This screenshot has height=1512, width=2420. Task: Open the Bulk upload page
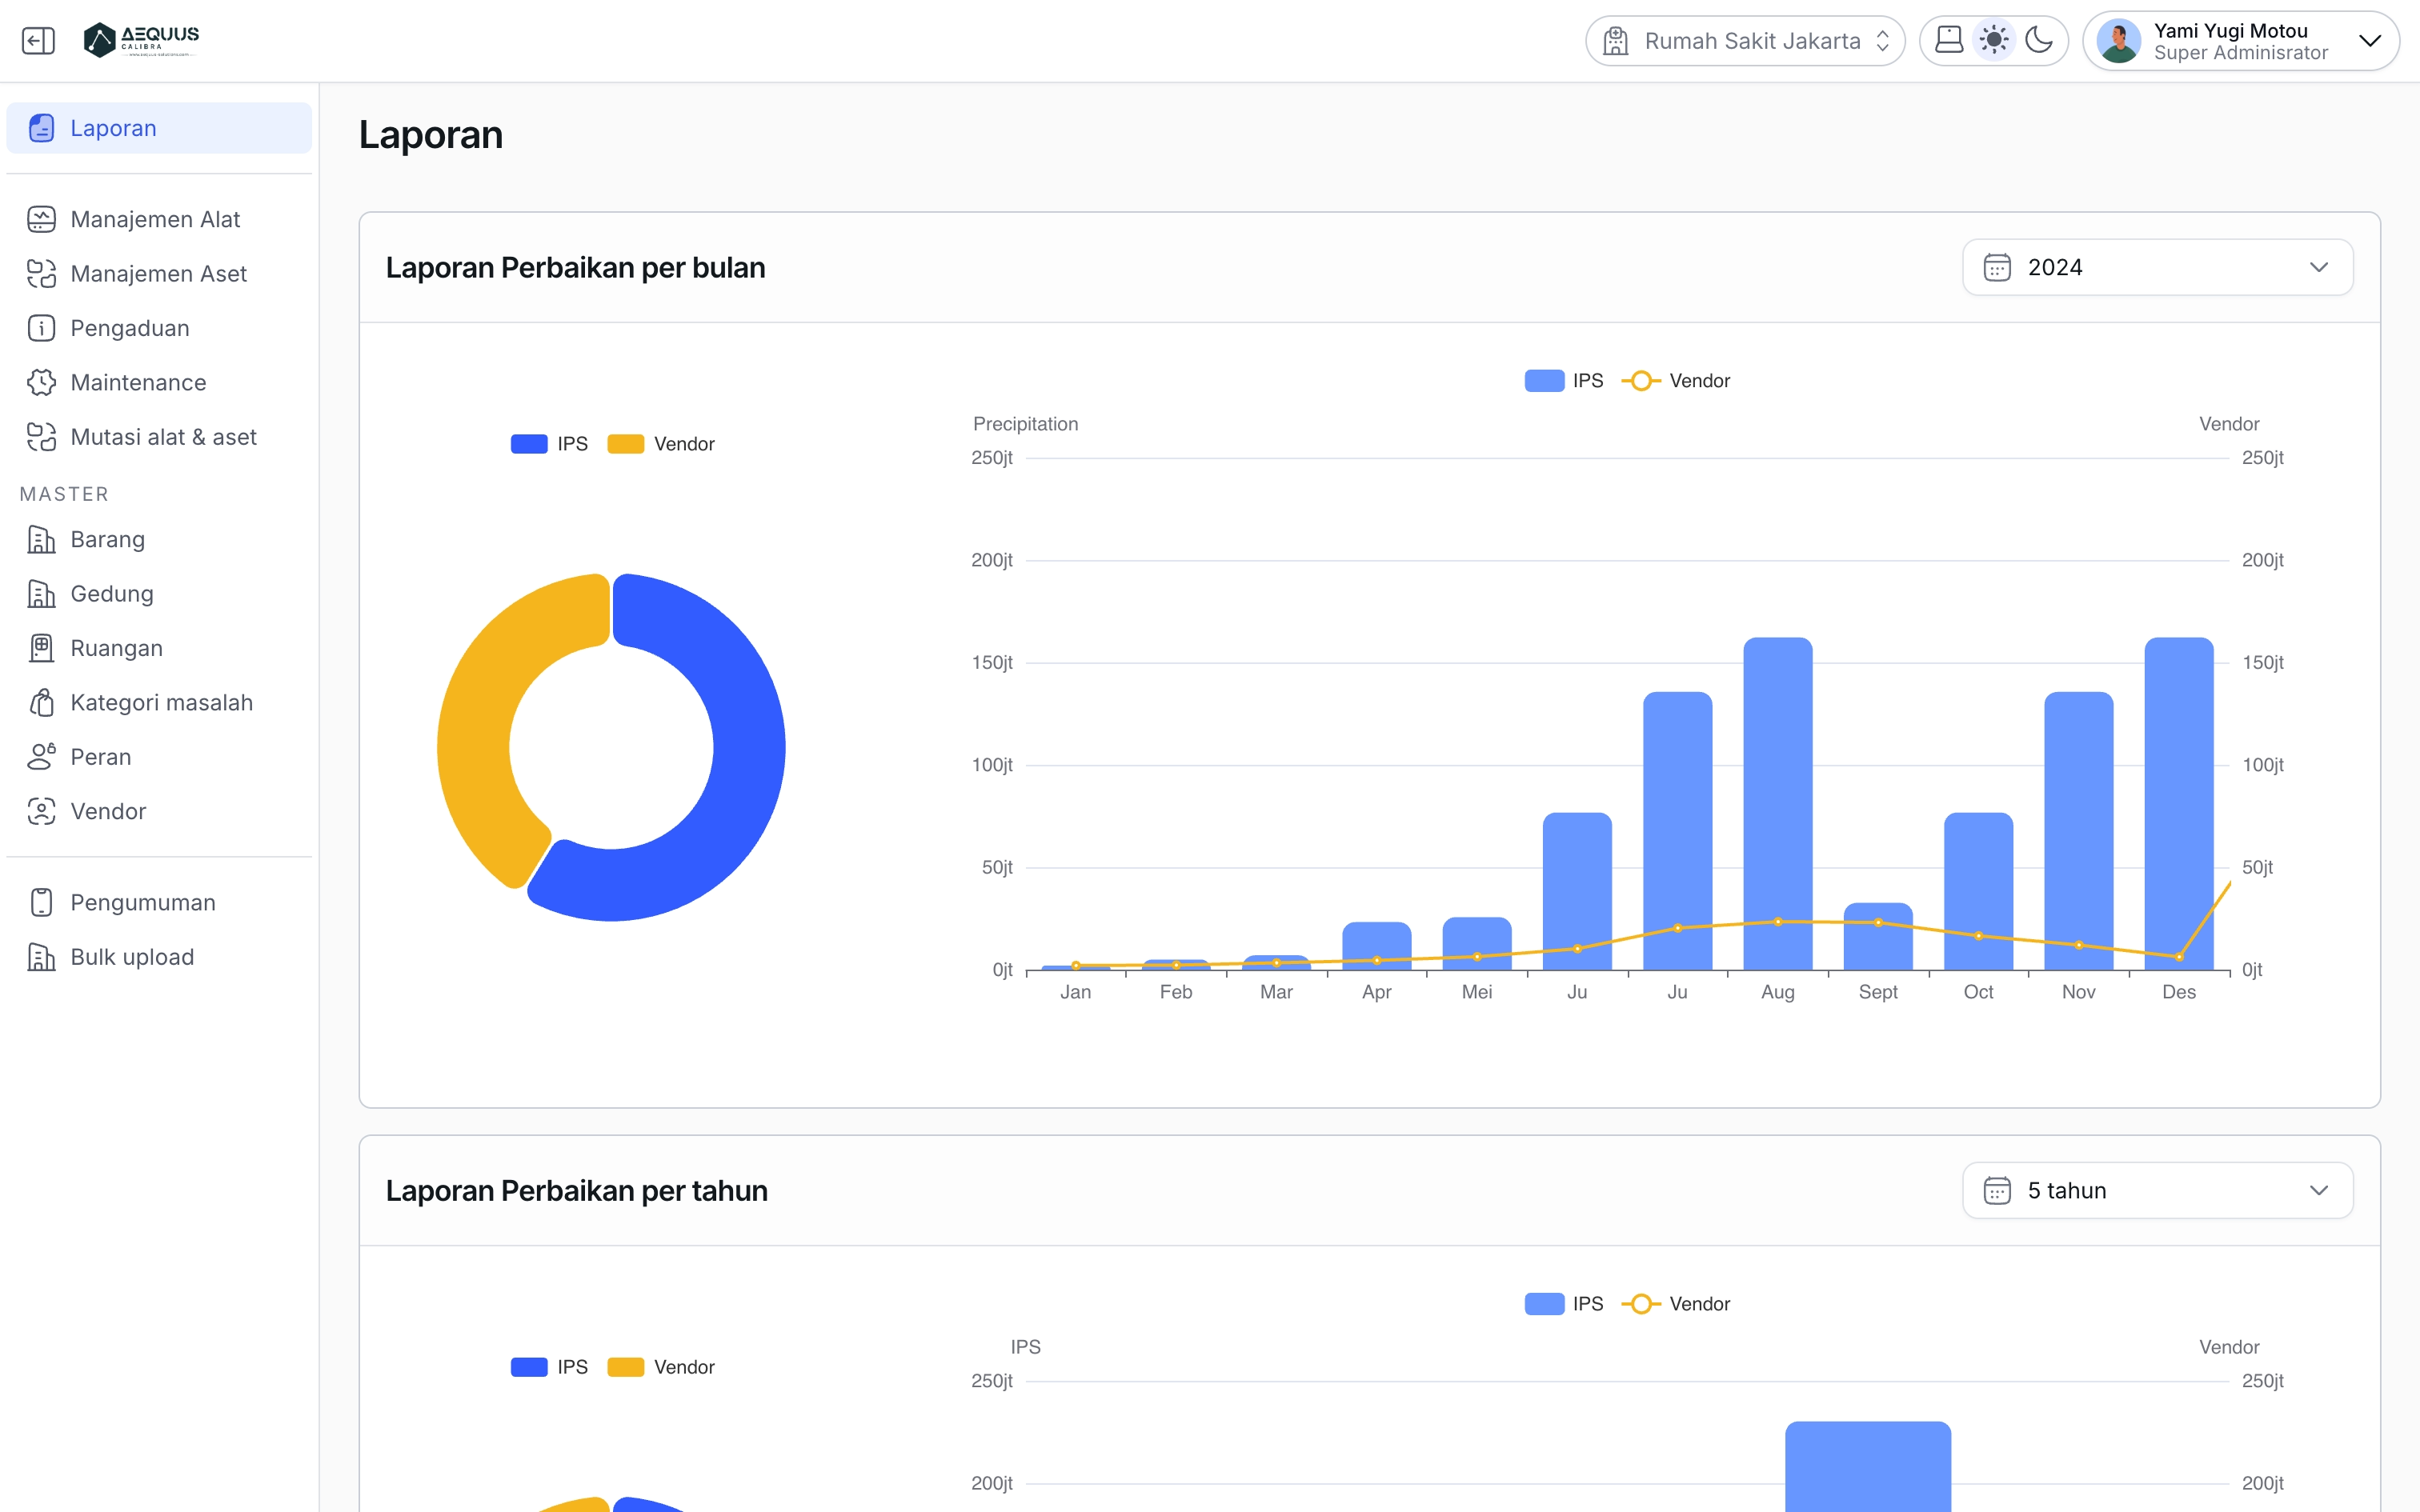pos(159,957)
